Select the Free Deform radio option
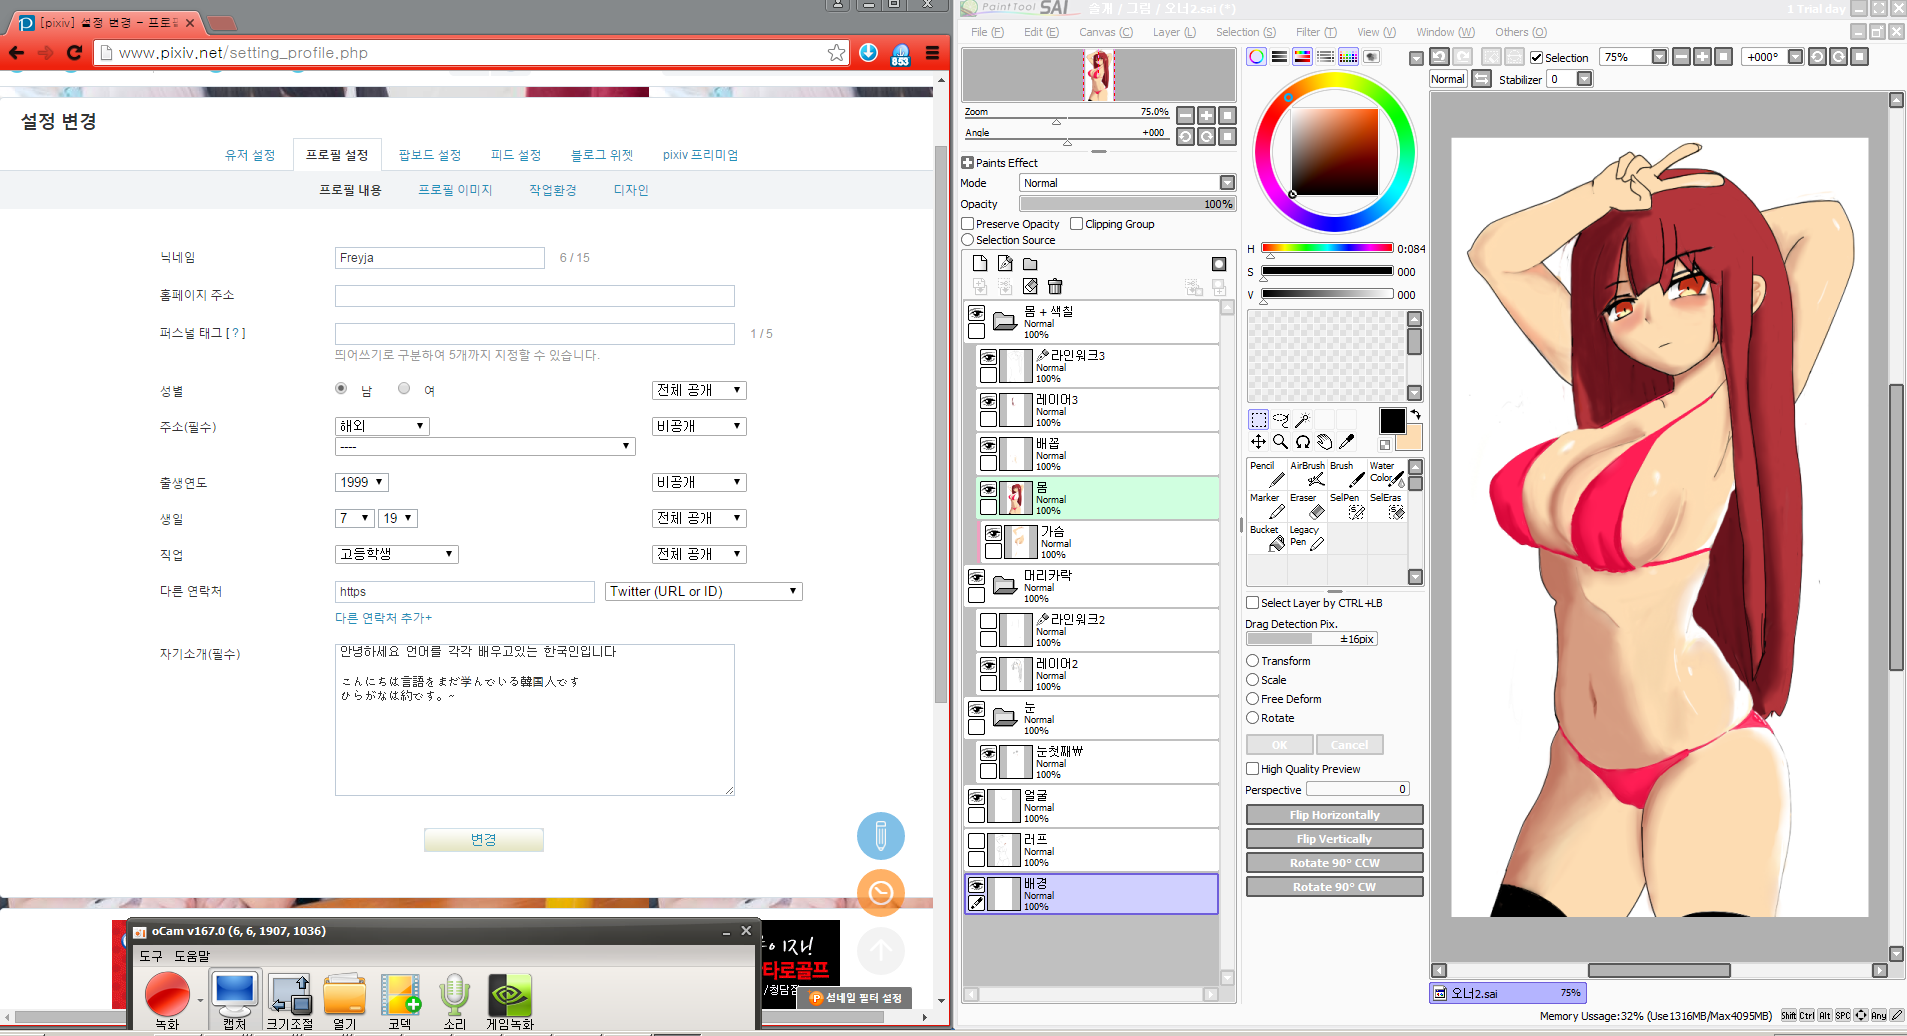 click(x=1252, y=699)
